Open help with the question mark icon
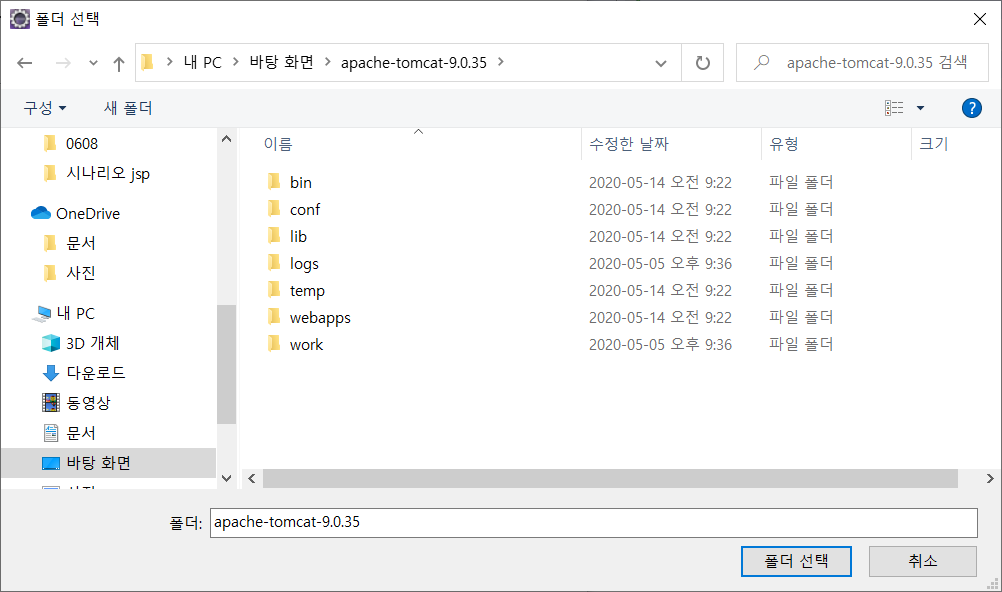 [x=971, y=108]
